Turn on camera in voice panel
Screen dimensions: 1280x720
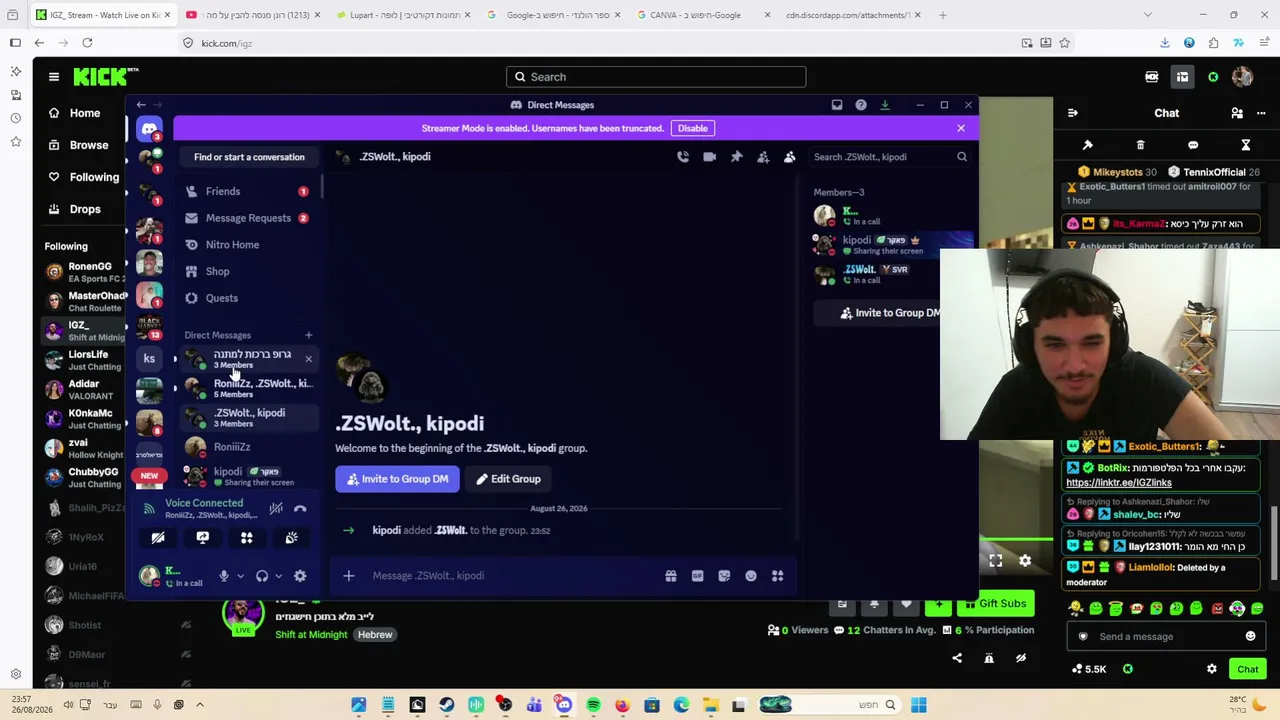[x=158, y=538]
